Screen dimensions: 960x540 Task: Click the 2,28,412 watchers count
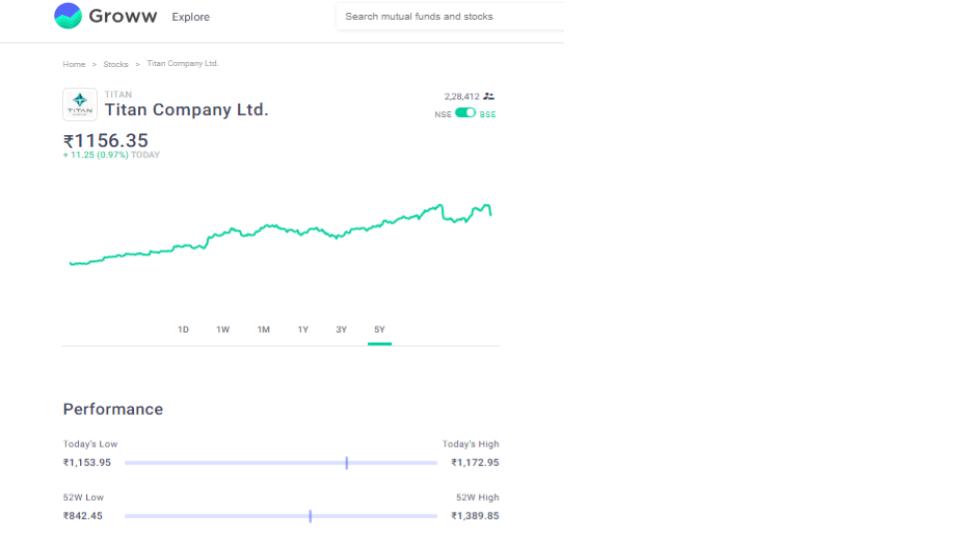(462, 97)
